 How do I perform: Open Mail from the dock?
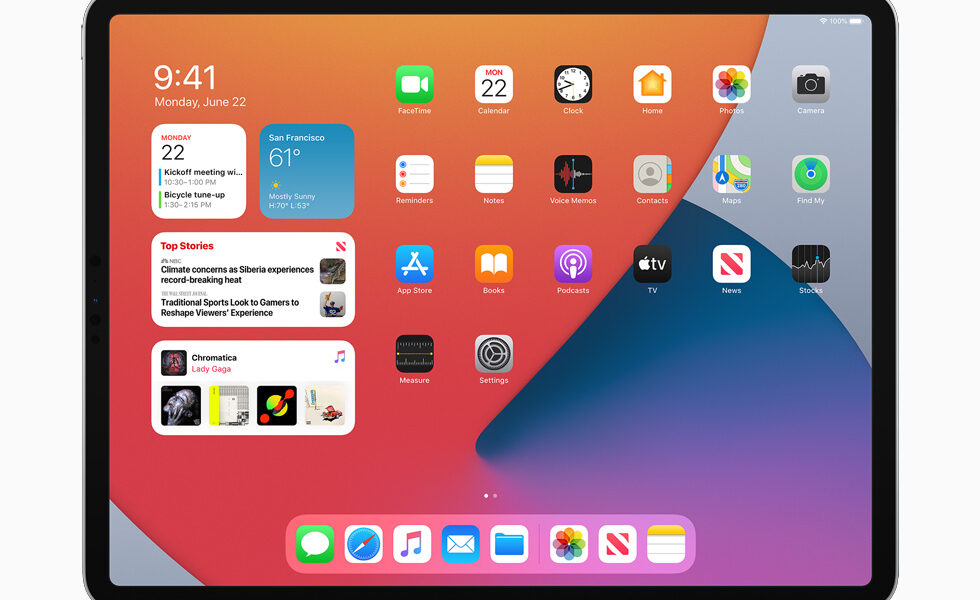(461, 544)
